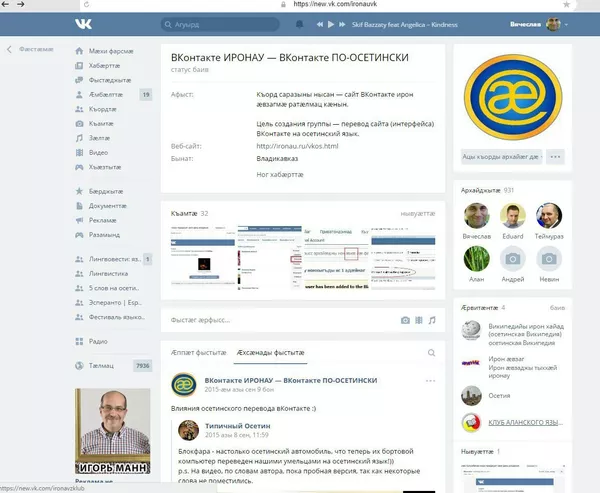Open Типичный Осетин reposted source link
The width and height of the screenshot is (600, 493).
238,426
